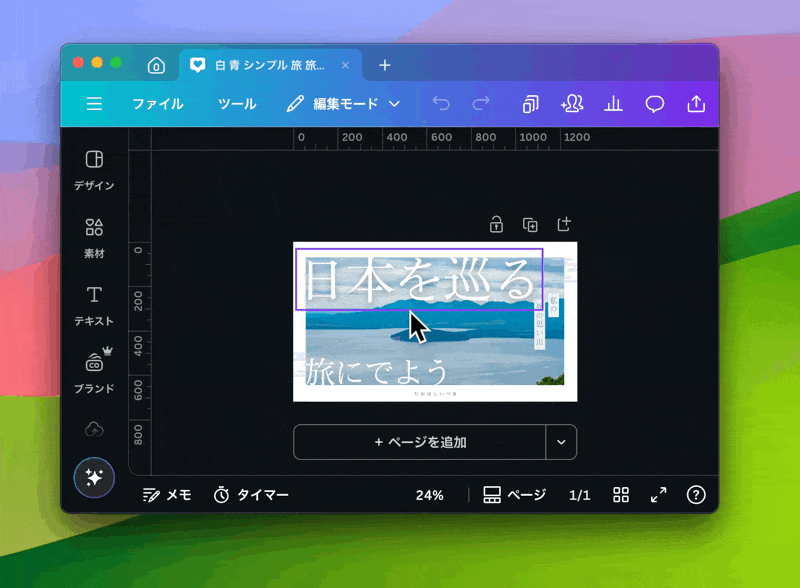Toggle fullscreen presentation mode
Screen dimensions: 800x588
659,495
